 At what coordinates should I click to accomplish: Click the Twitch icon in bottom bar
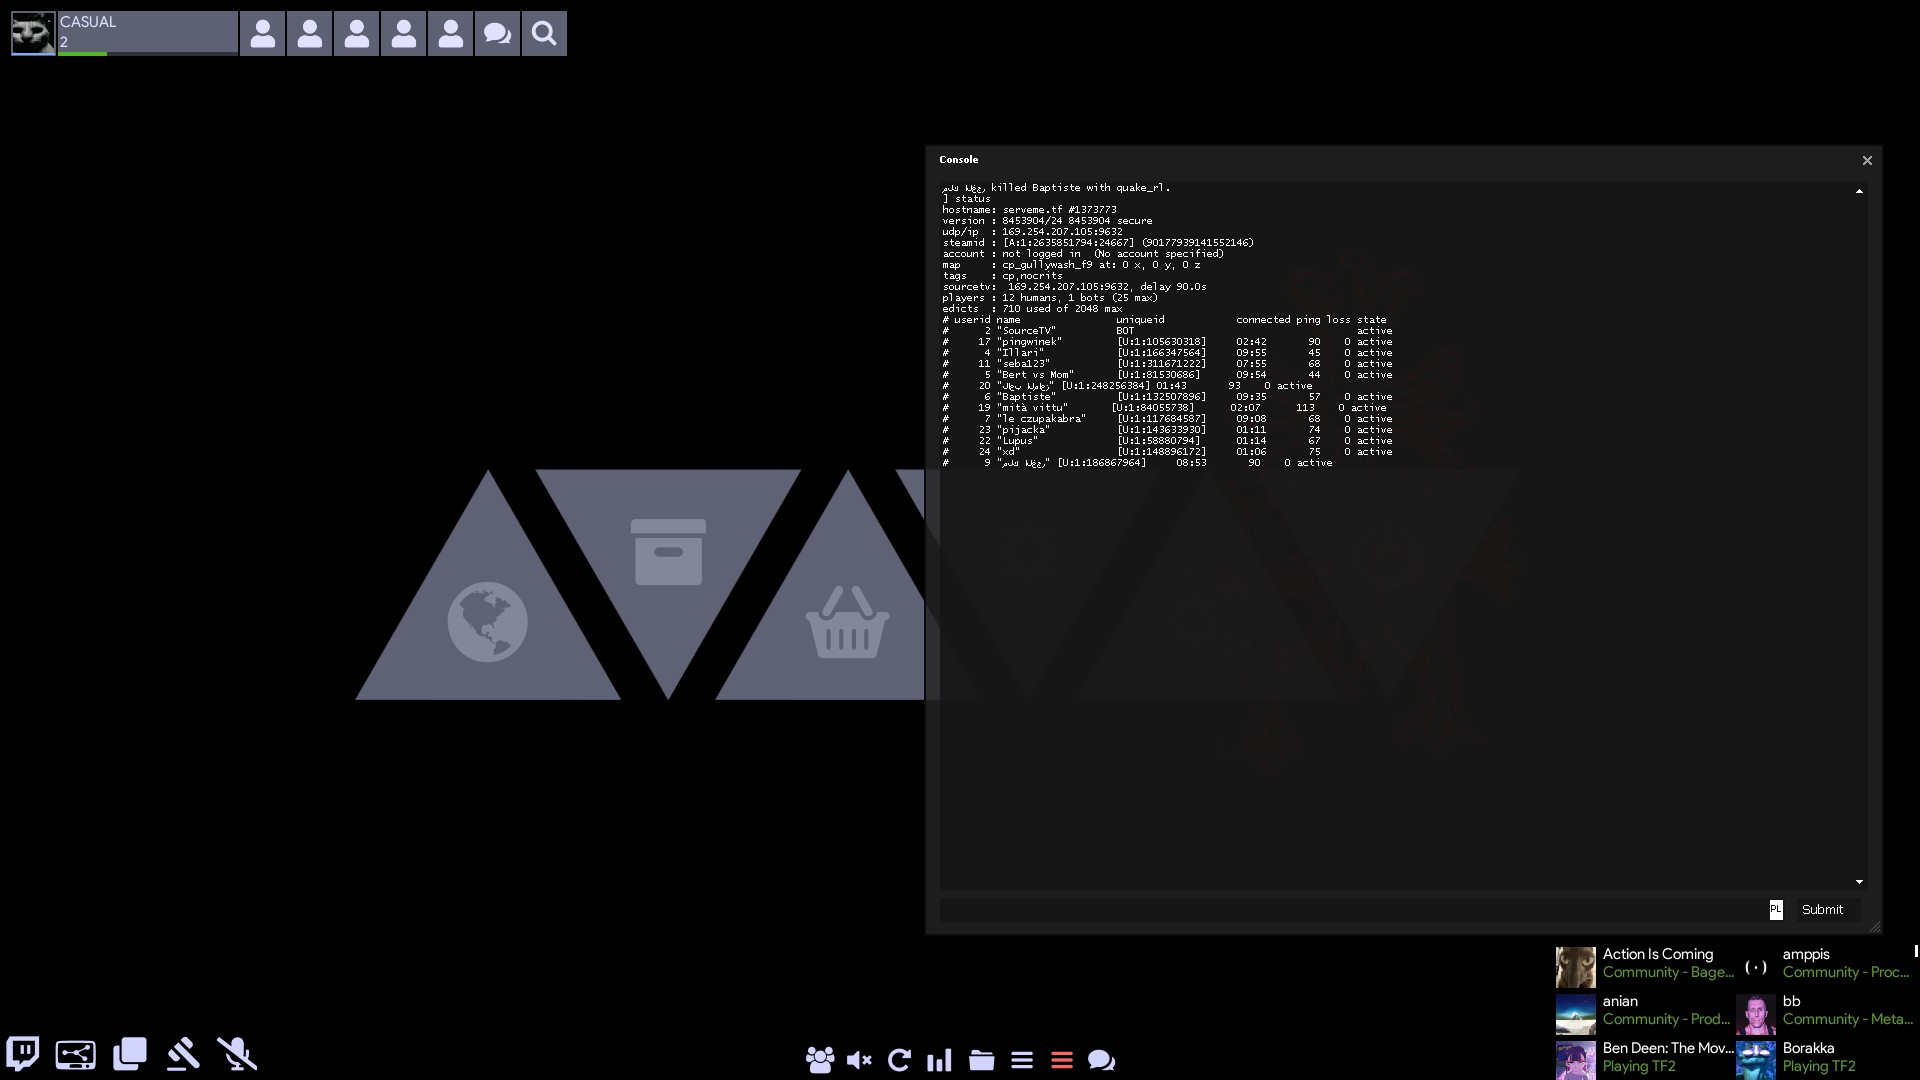22,1054
